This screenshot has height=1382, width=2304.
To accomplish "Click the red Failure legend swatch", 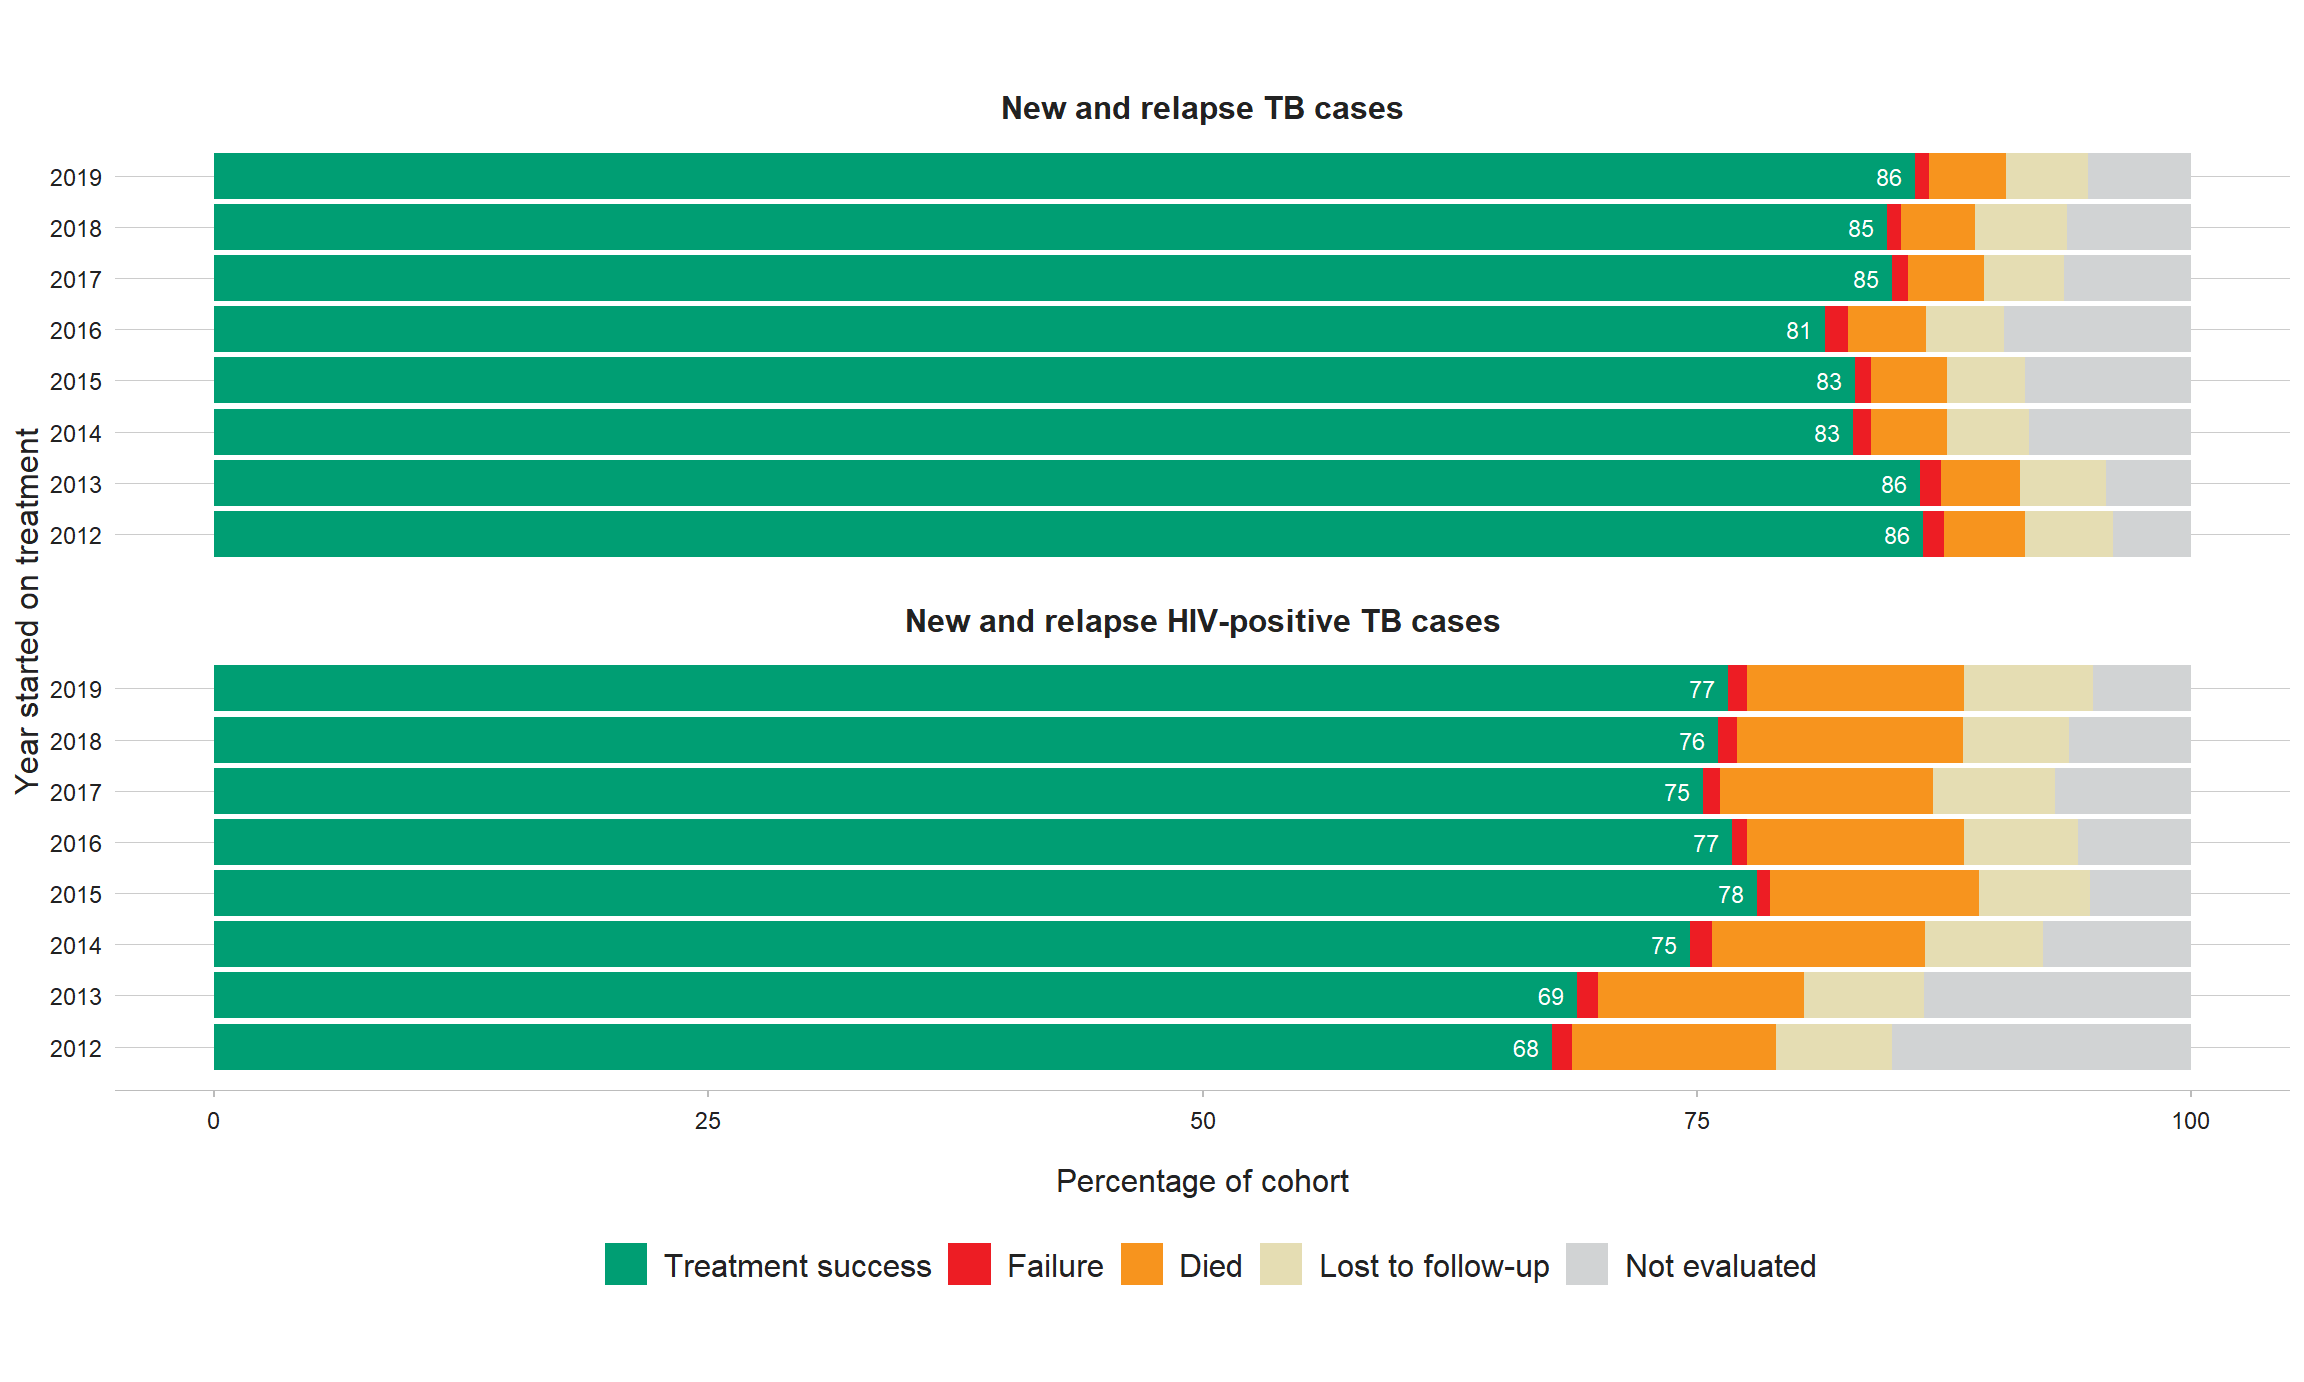I will click(969, 1264).
